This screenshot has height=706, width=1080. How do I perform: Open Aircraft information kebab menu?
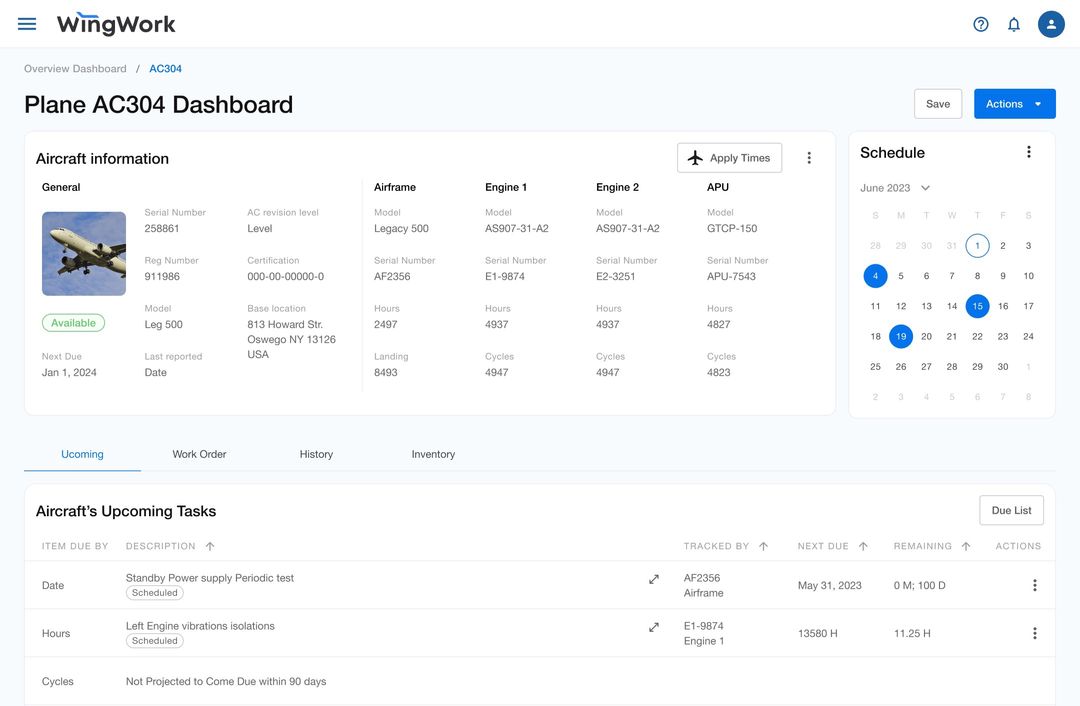point(809,158)
